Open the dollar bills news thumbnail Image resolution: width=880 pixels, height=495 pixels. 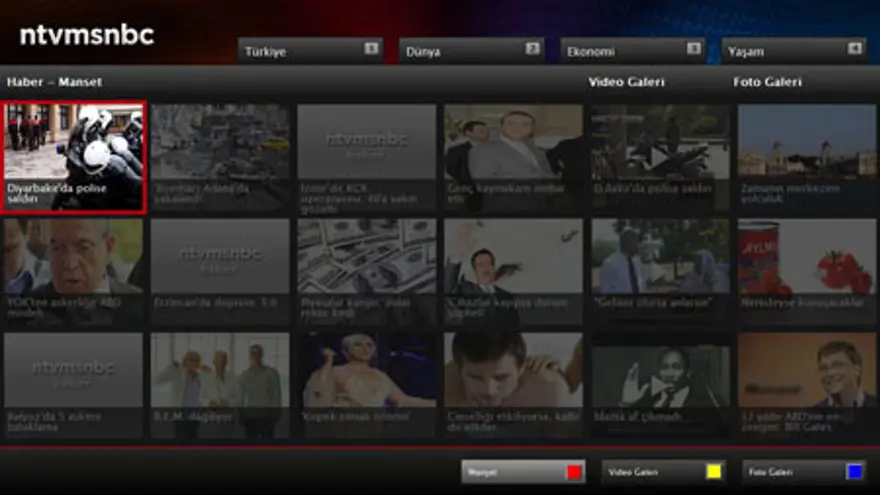367,270
